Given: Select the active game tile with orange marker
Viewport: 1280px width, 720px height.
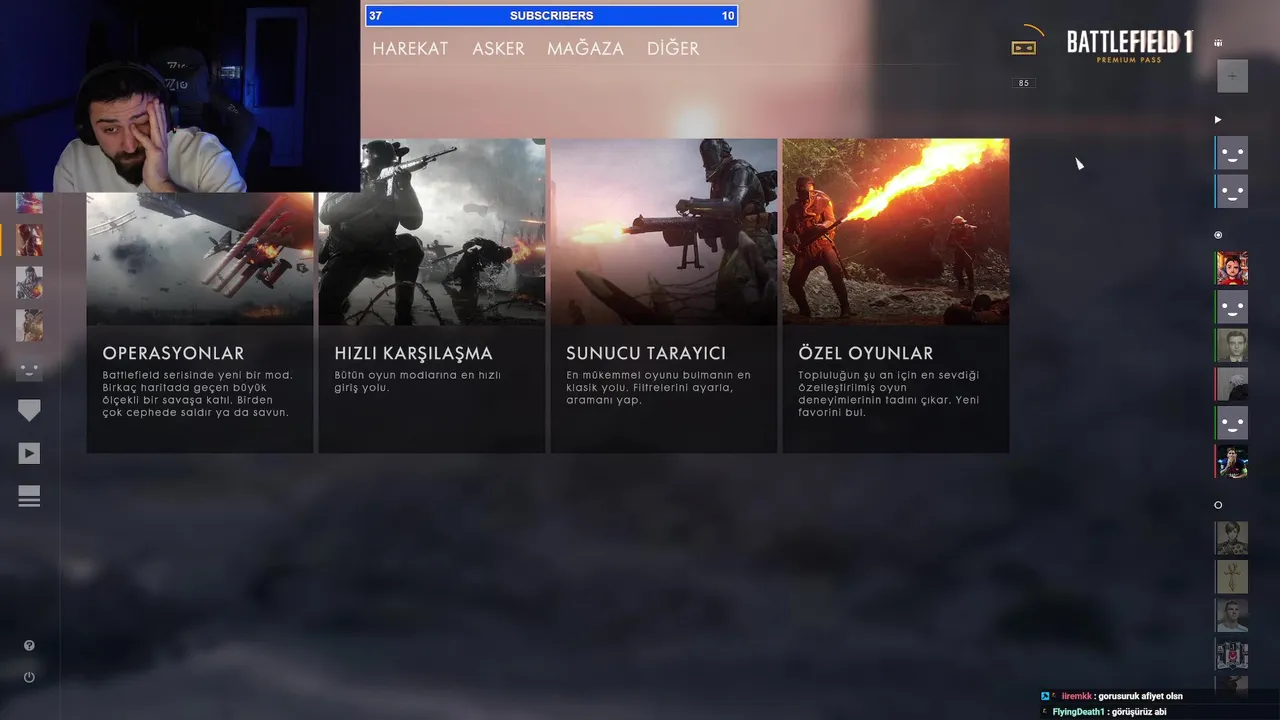Looking at the screenshot, I should tap(29, 240).
